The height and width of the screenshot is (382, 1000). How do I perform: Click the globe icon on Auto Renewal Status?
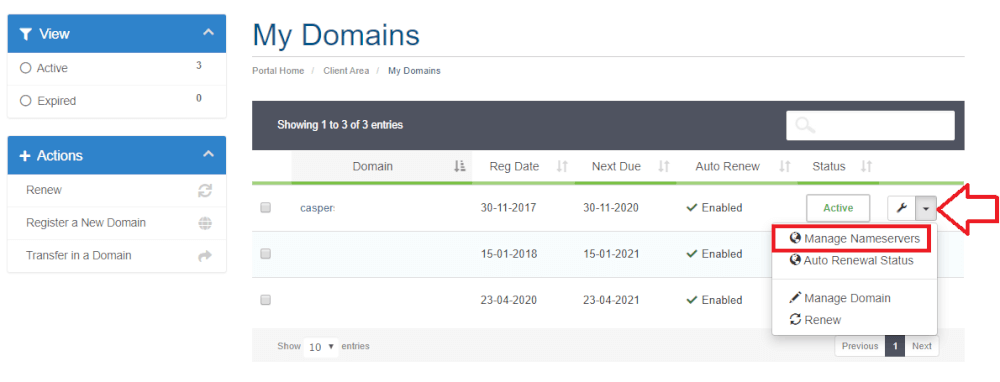[x=795, y=260]
